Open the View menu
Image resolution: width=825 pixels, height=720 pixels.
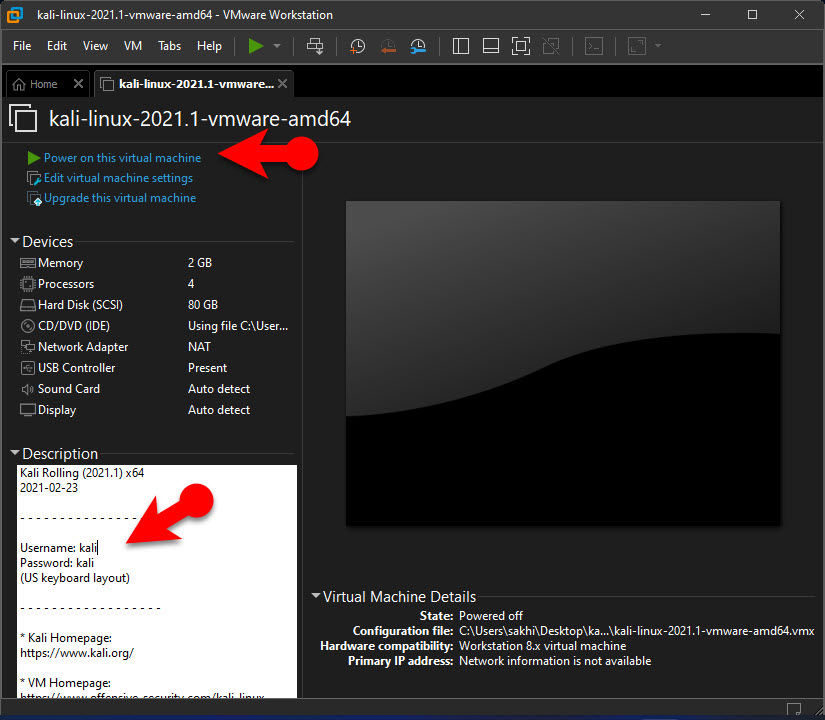[x=95, y=46]
